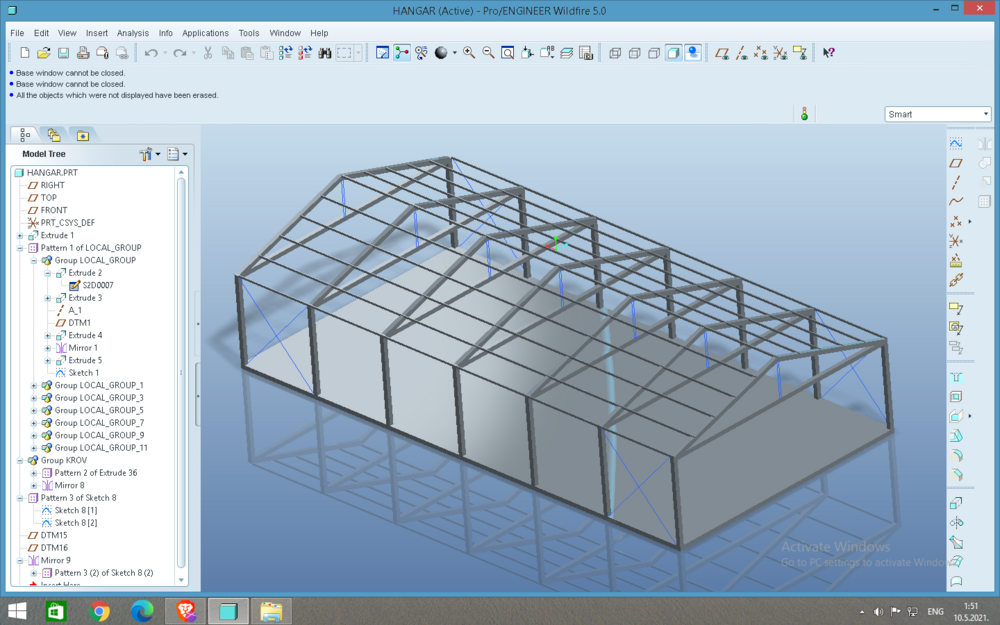This screenshot has width=1000, height=625.
Task: Expand Pattern 2 of Extrude 36
Action: pos(34,473)
